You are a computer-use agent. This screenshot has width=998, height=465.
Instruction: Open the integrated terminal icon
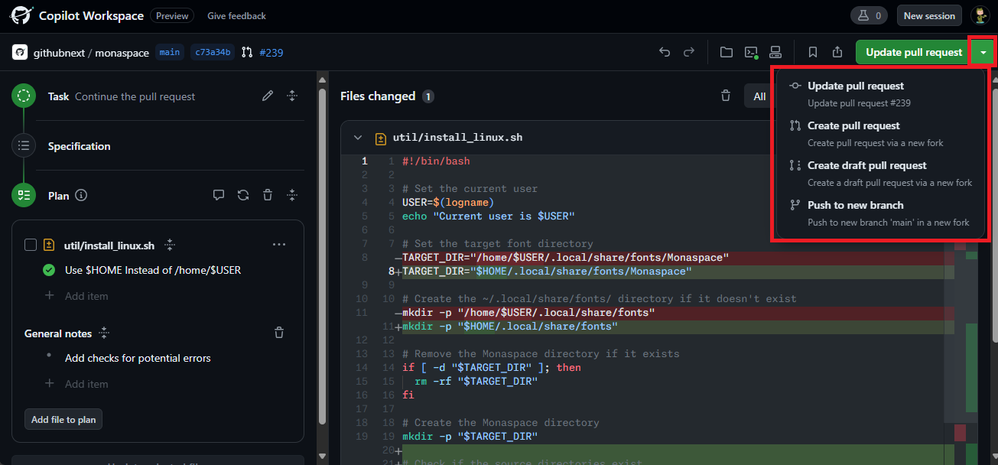click(751, 52)
